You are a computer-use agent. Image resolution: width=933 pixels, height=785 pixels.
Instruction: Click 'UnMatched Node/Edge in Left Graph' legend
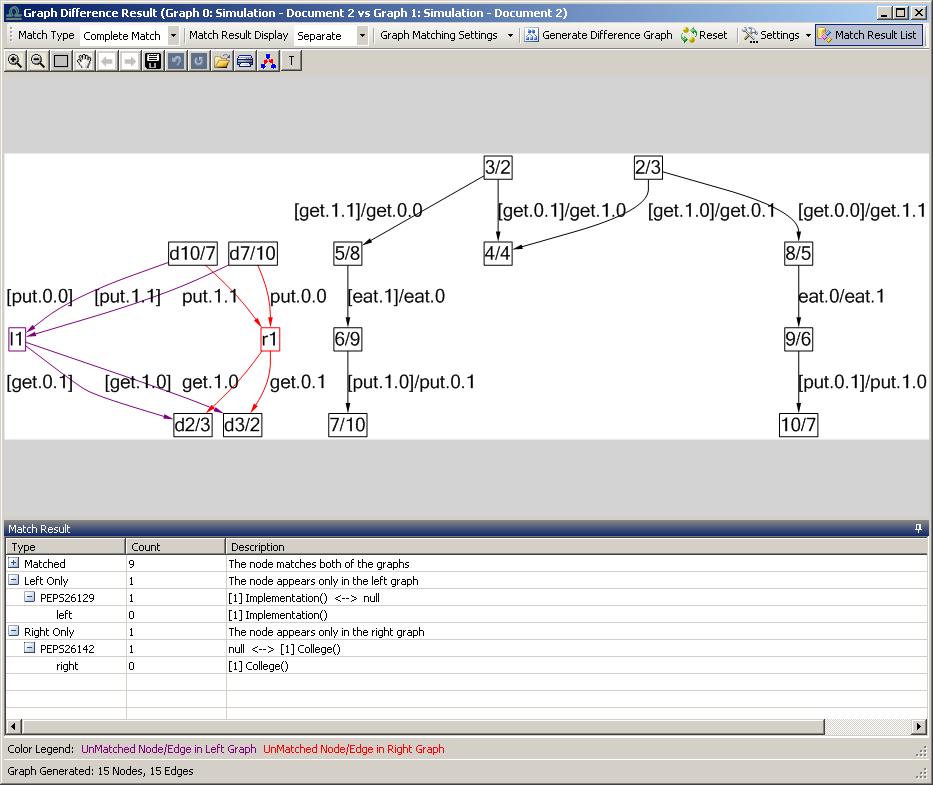(168, 749)
